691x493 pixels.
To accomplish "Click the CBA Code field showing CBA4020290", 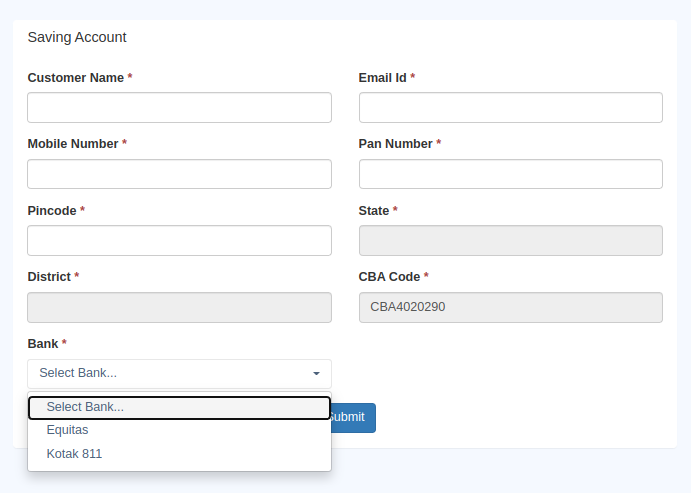I will click(x=511, y=308).
